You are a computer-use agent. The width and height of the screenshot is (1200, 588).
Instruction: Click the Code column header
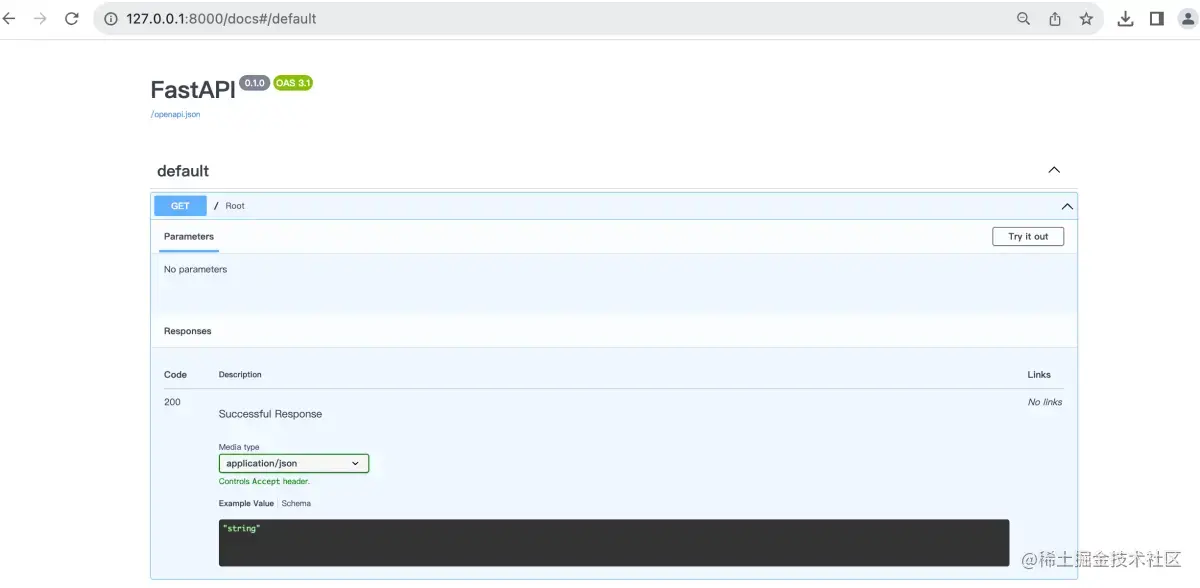tap(175, 375)
